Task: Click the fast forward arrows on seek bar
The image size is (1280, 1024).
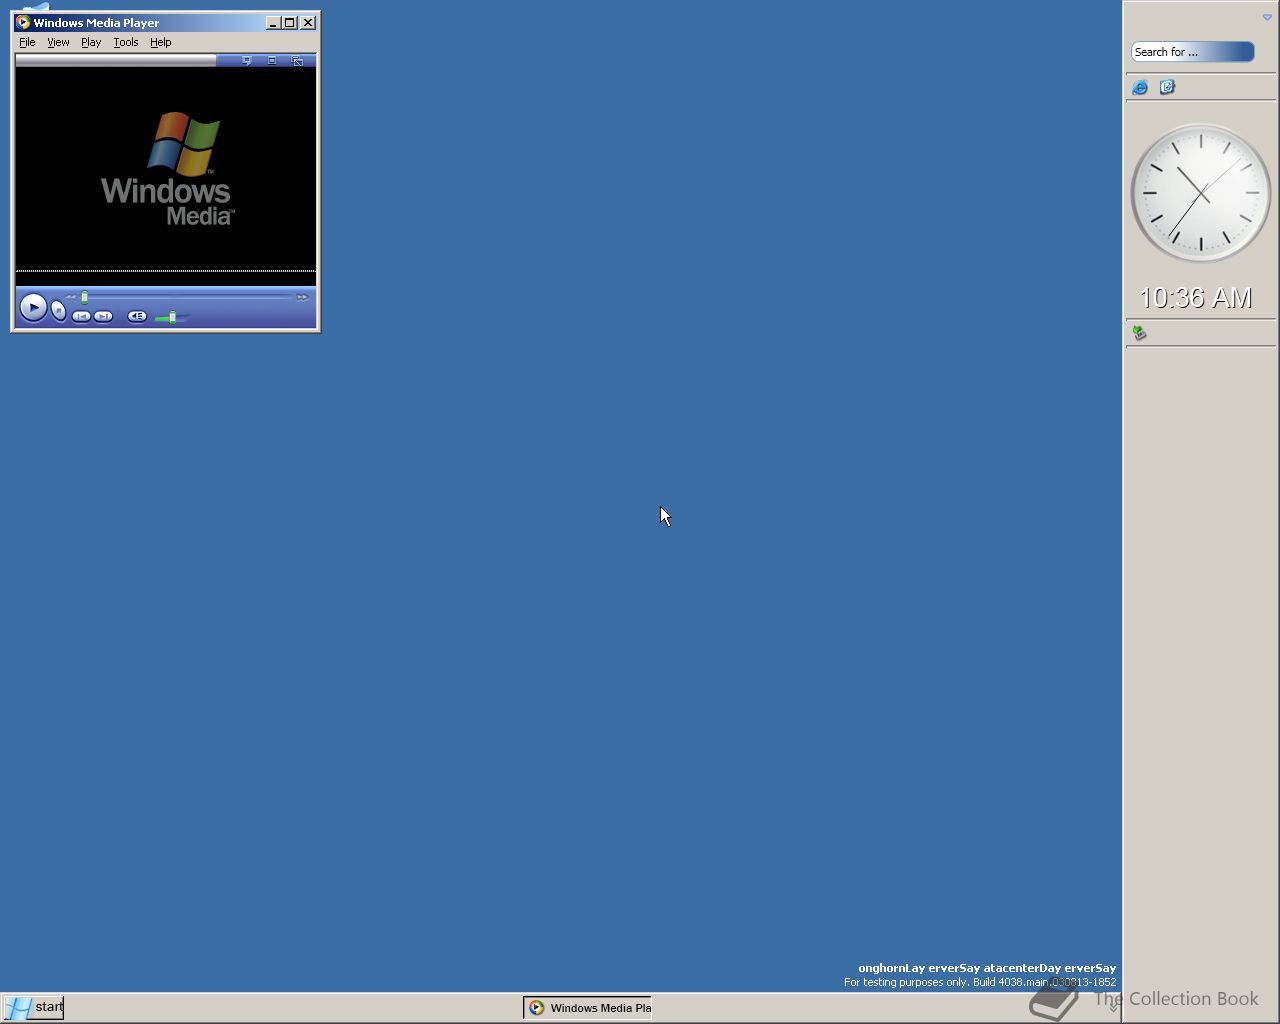Action: click(x=302, y=297)
